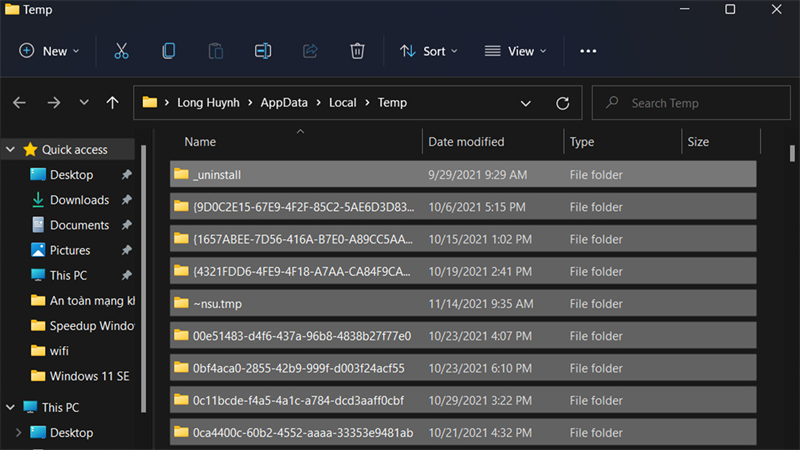This screenshot has width=800, height=450.
Task: Select Downloads in Quick access
Action: (x=79, y=200)
